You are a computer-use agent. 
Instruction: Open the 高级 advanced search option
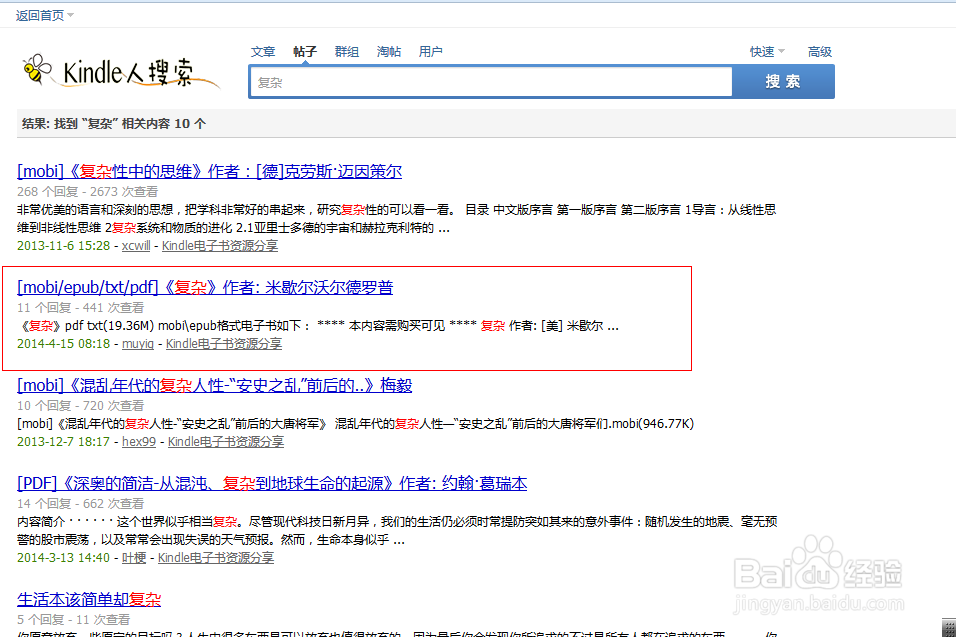coord(817,51)
